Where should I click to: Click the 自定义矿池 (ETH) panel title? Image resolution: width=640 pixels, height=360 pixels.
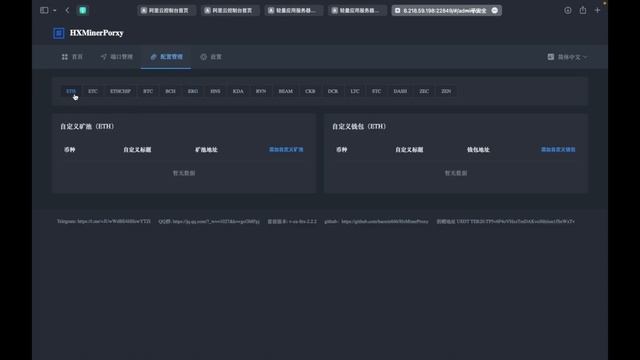coord(87,127)
